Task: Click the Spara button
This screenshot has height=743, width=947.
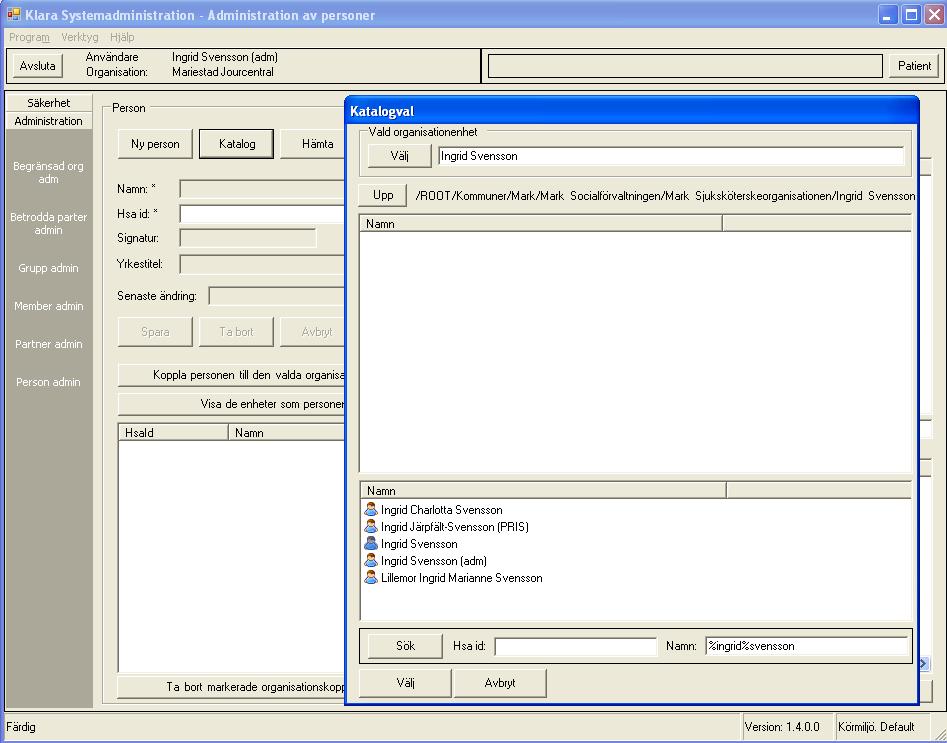Action: pos(155,332)
